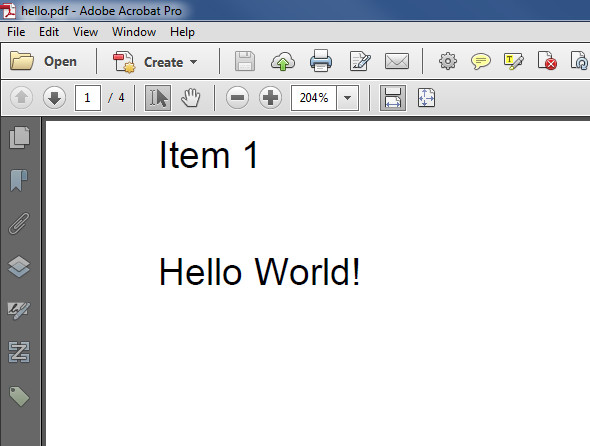Open the View menu

pyautogui.click(x=85, y=32)
